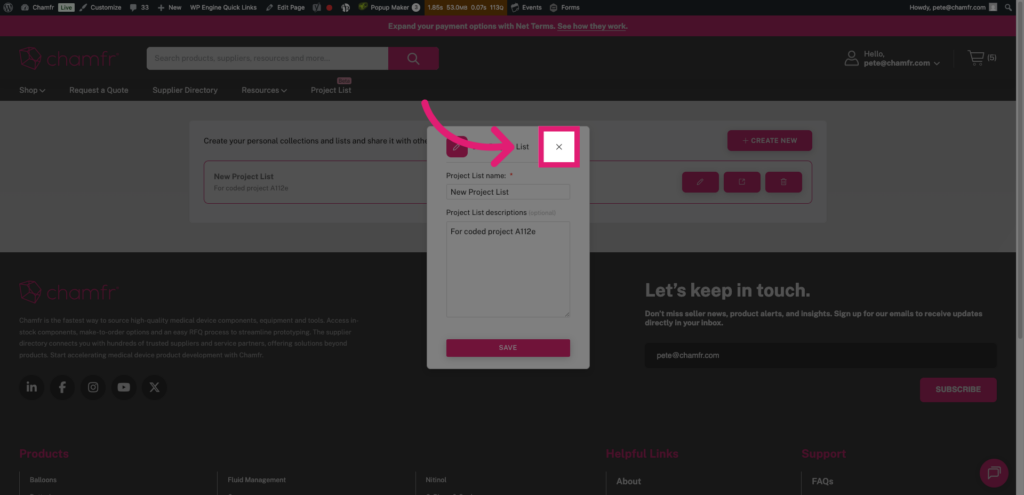Click the Project List descriptions textarea

click(508, 270)
